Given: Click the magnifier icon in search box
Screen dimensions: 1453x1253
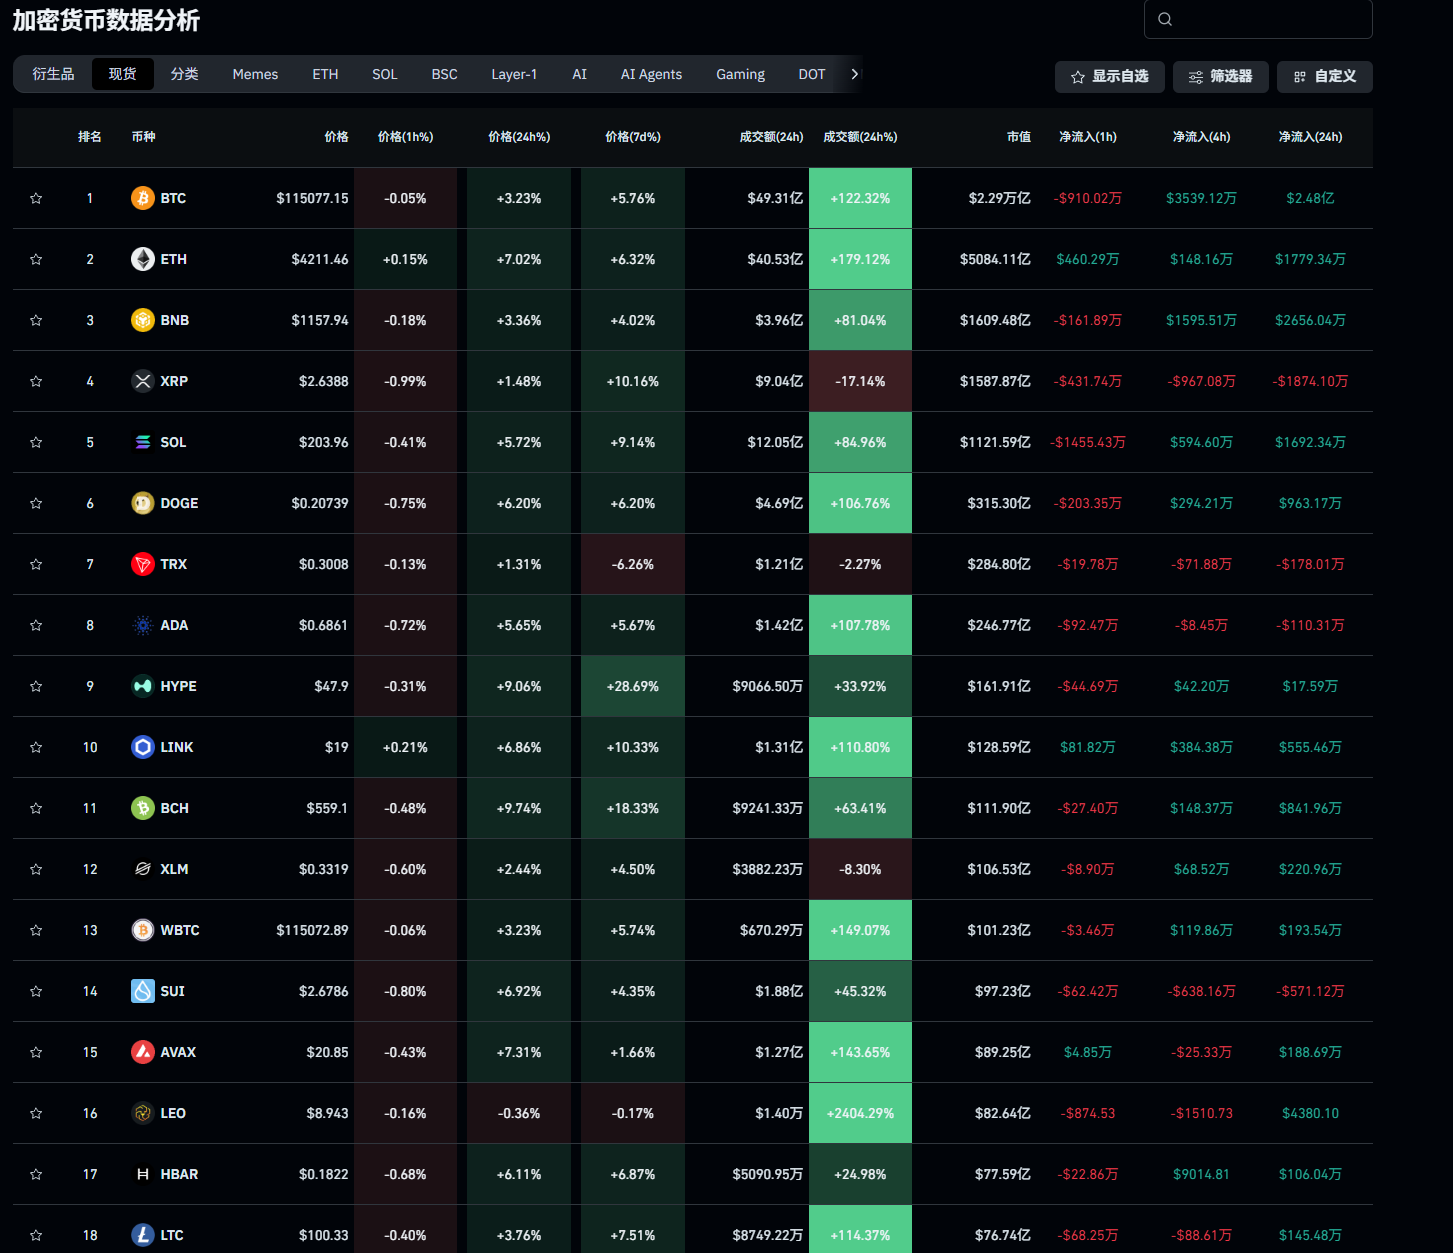Looking at the screenshot, I should pyautogui.click(x=1165, y=19).
